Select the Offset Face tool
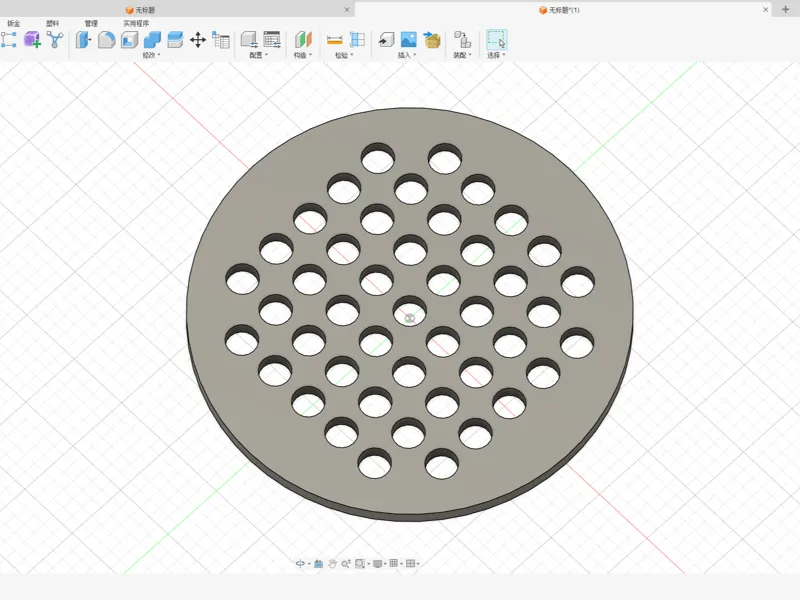Image resolution: width=800 pixels, height=600 pixels. click(175, 40)
